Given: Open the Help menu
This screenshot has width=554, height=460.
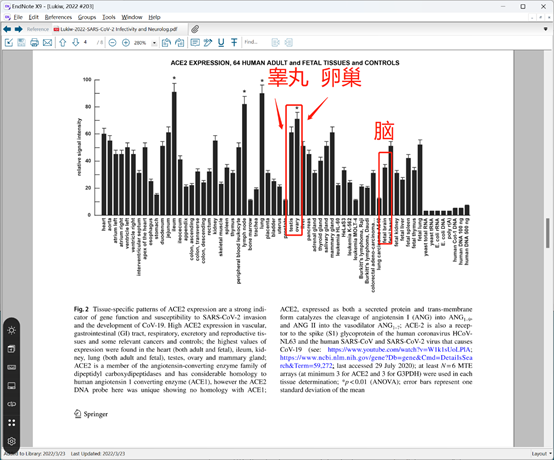Looking at the screenshot, I should coord(154,17).
